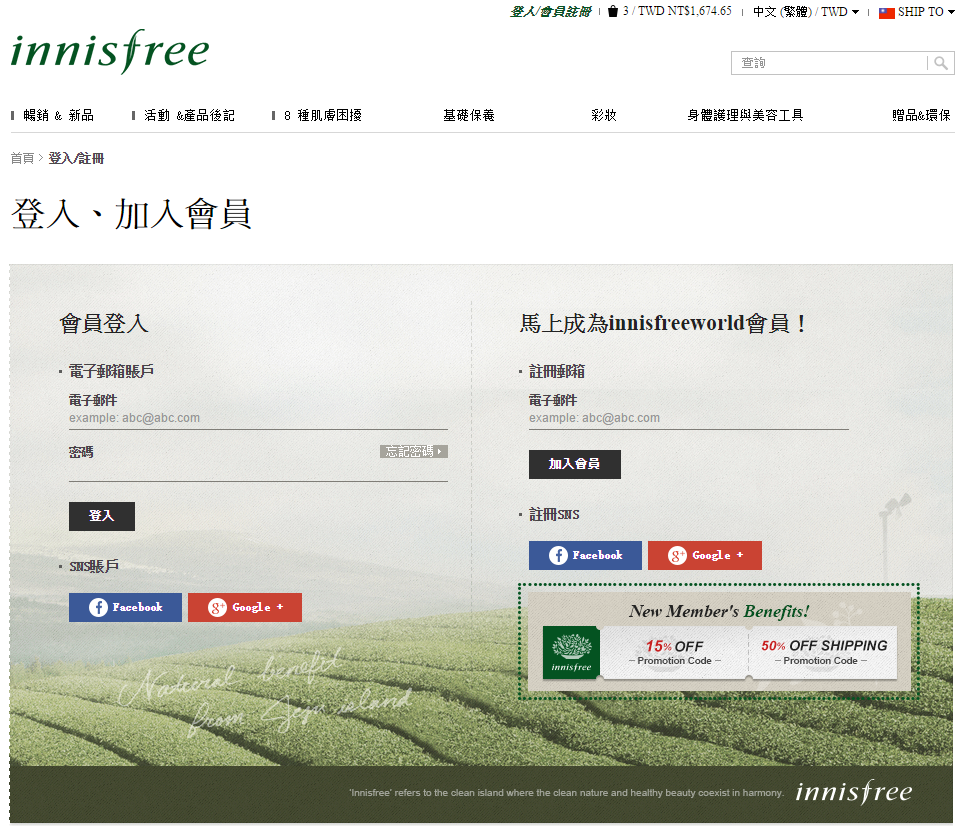This screenshot has width=962, height=827.
Task: Click the cart total TWD NT$1,674.65
Action: coord(685,11)
